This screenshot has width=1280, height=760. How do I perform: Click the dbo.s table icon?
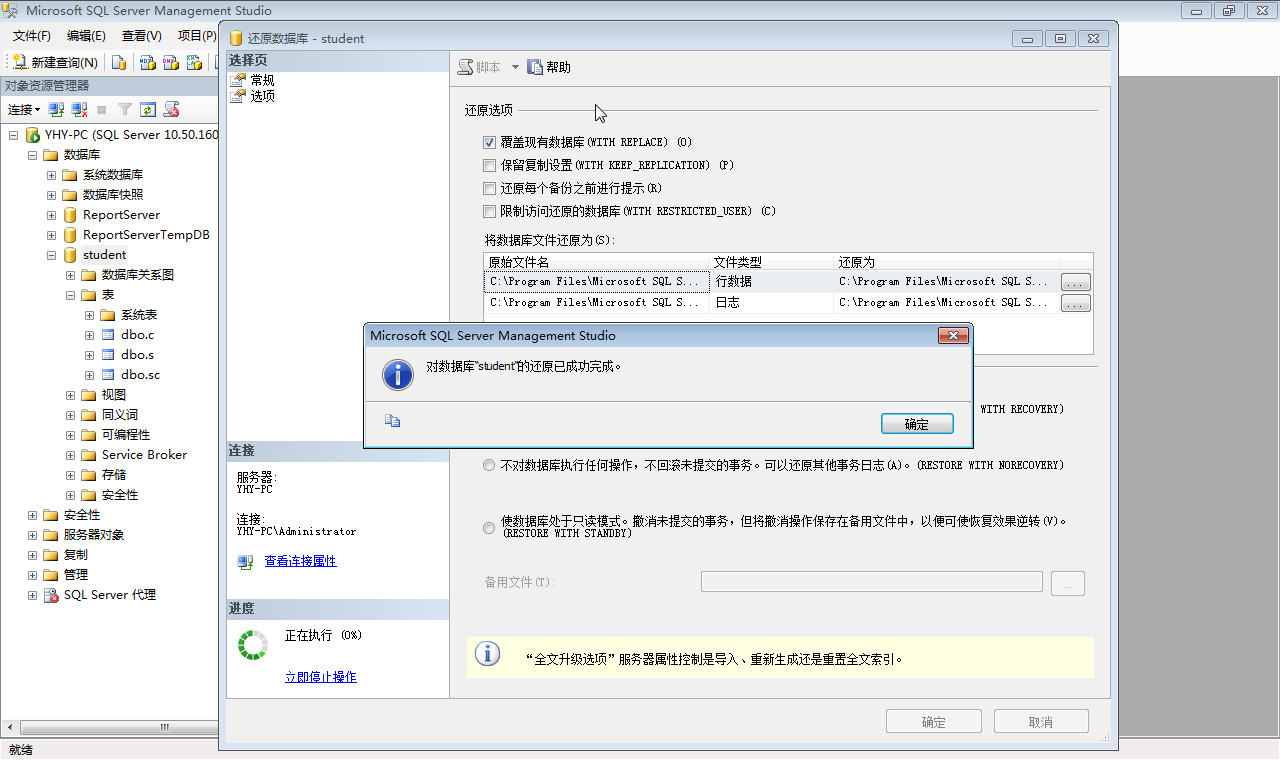click(108, 355)
